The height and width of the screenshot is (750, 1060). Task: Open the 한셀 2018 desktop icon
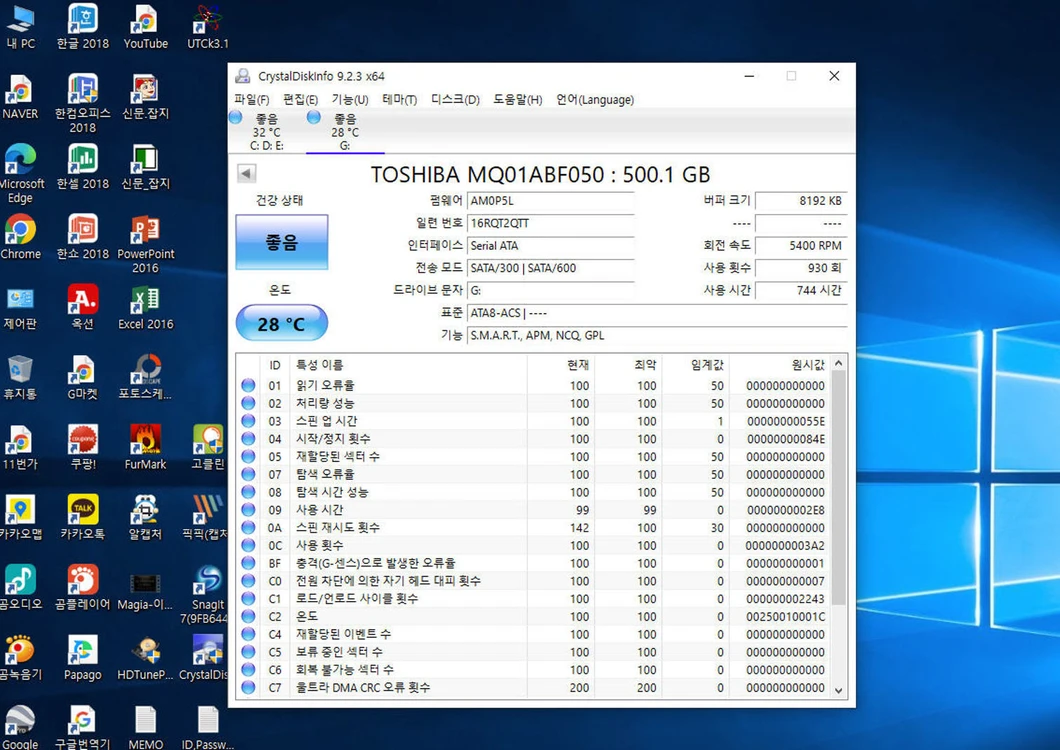pos(82,167)
